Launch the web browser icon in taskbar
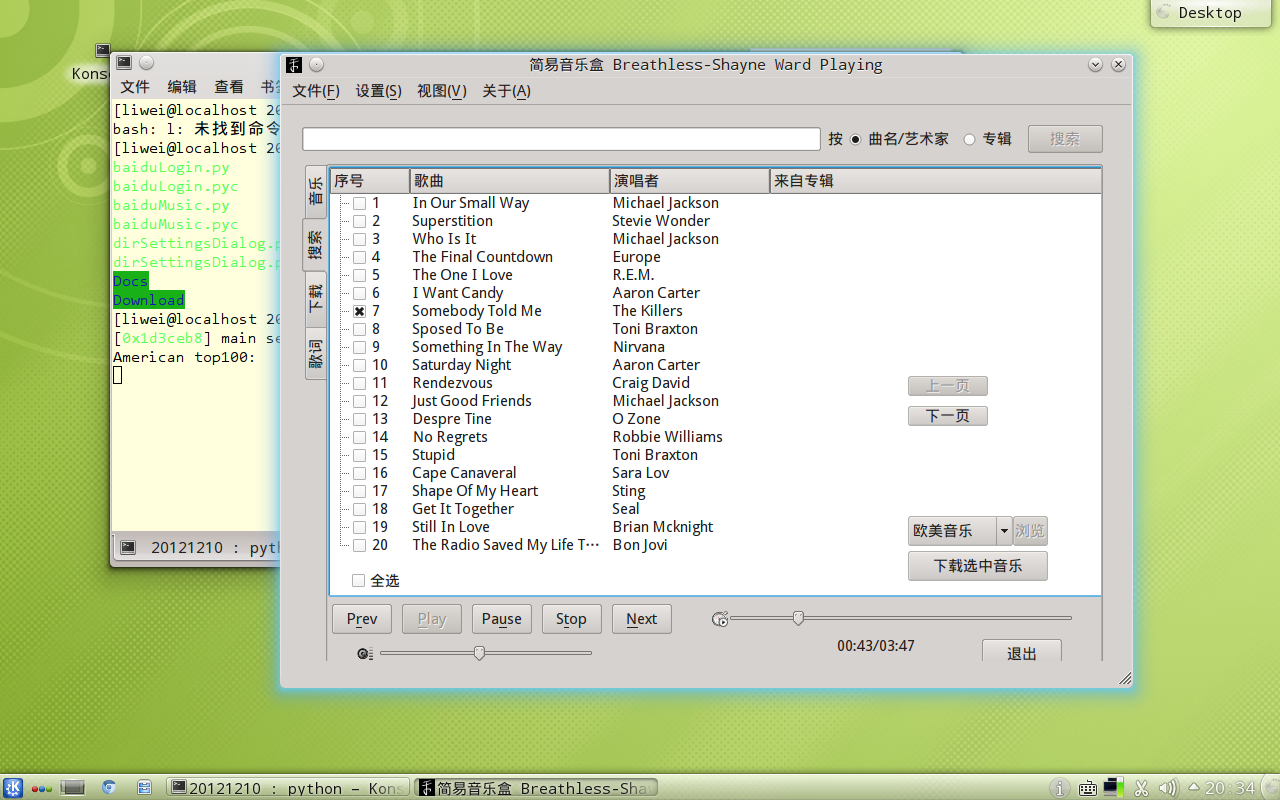This screenshot has width=1280, height=800. point(109,788)
